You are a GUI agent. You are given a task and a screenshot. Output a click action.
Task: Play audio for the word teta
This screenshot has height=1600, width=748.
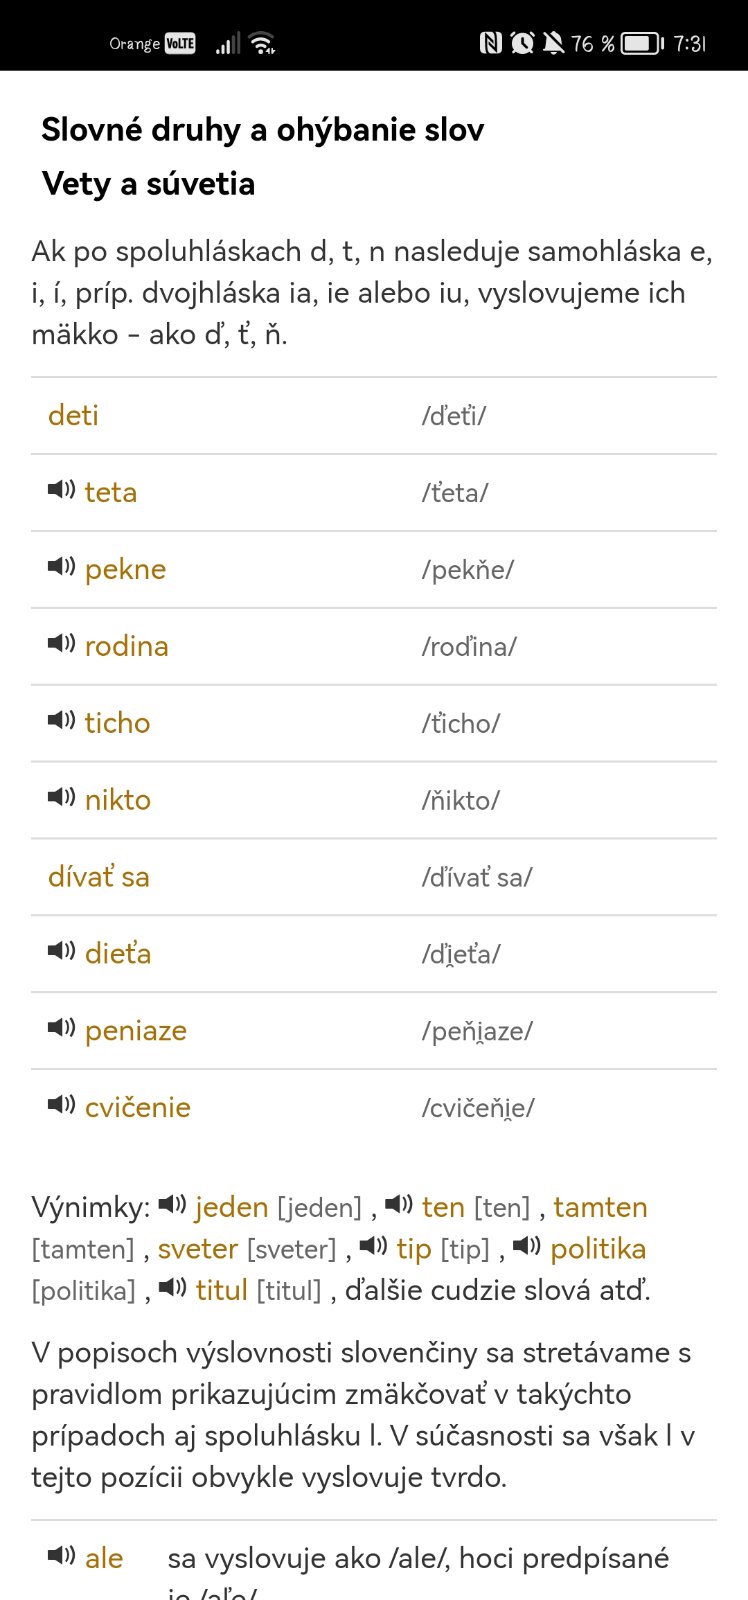point(61,490)
